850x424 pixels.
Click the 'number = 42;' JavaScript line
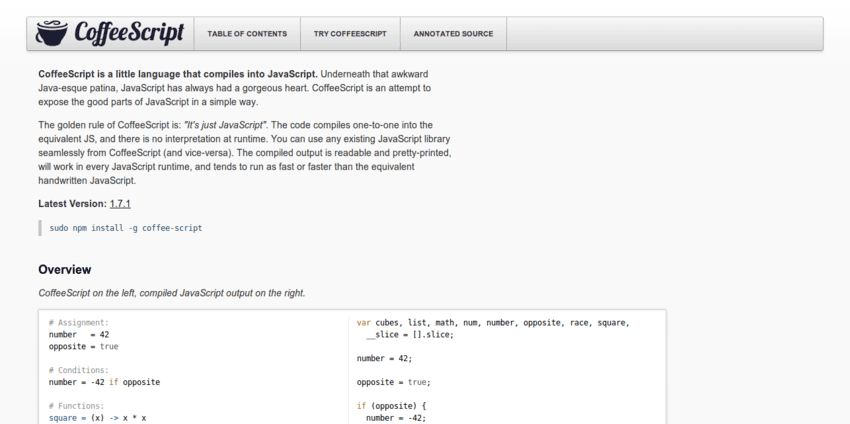tap(384, 358)
